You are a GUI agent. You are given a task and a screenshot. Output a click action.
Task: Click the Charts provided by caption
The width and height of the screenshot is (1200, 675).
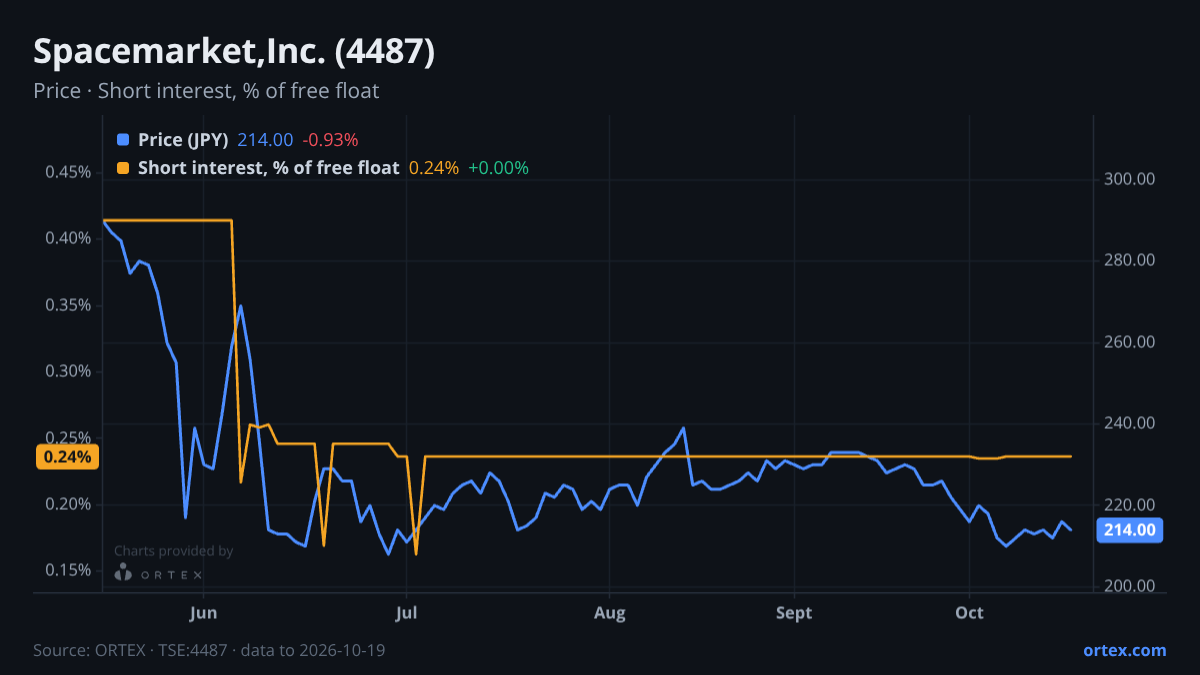(x=173, y=551)
